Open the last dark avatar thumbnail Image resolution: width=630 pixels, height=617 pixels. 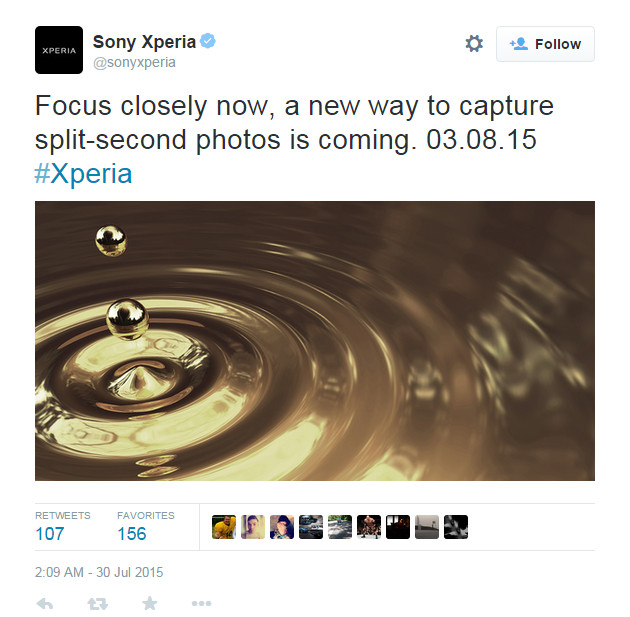click(x=456, y=527)
